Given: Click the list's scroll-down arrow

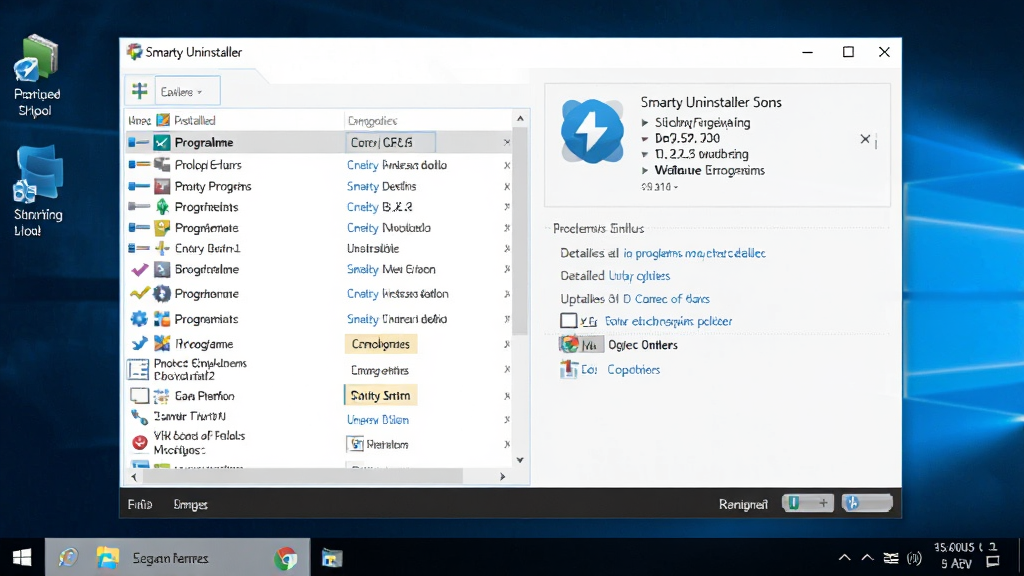Looking at the screenshot, I should [x=520, y=460].
